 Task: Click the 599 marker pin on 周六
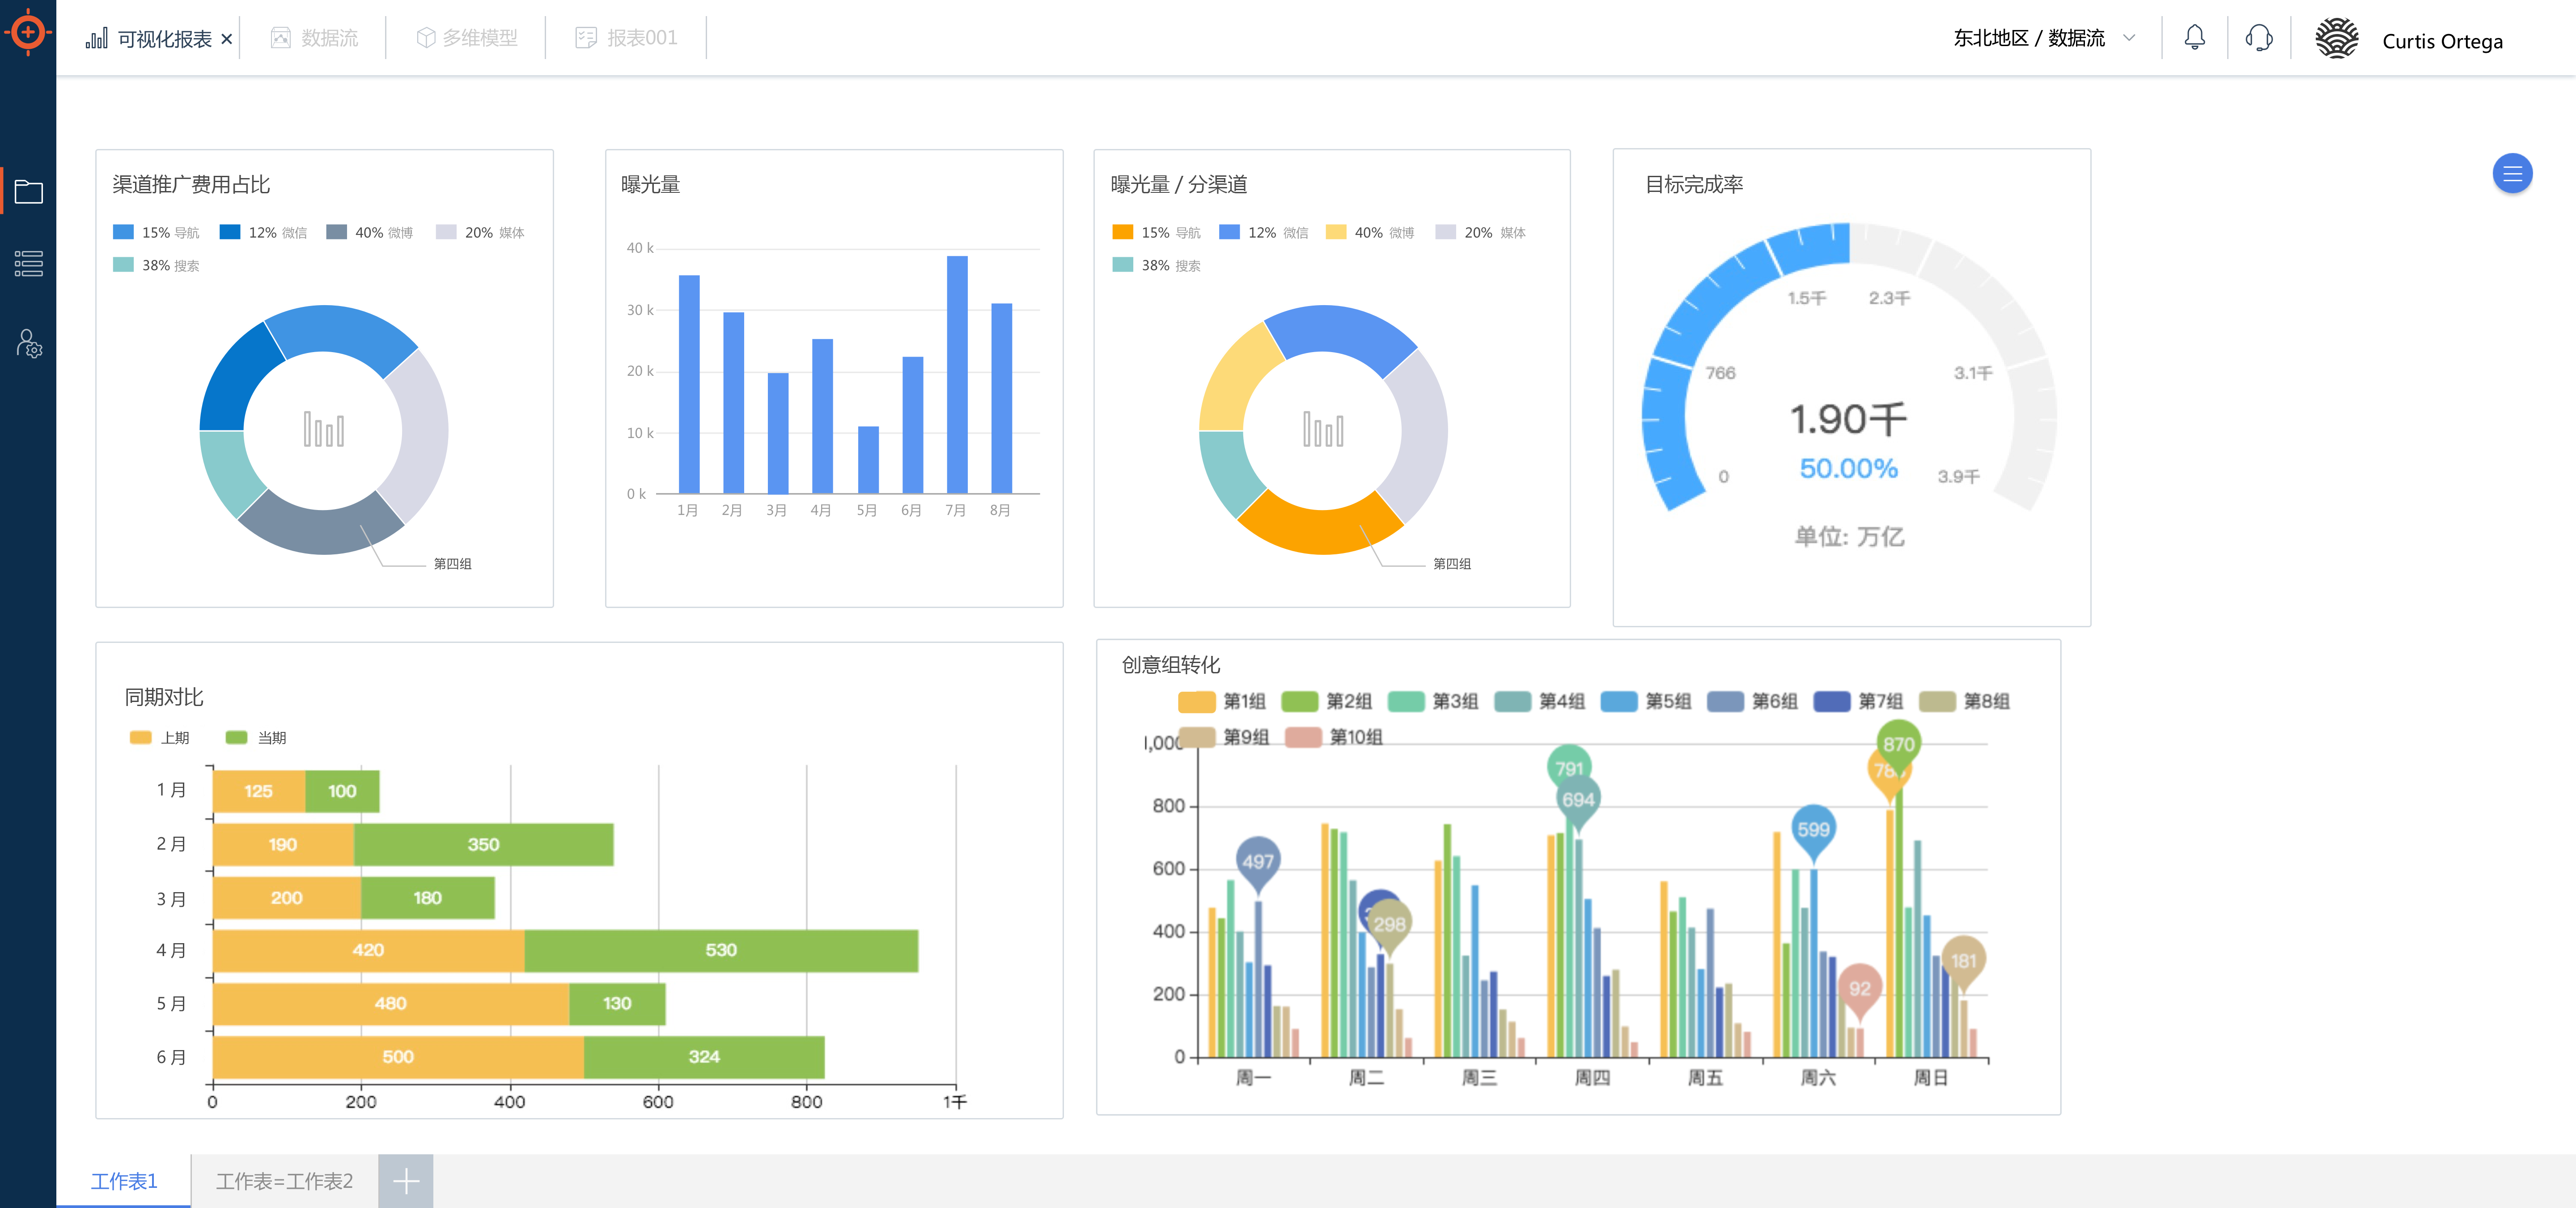[1813, 833]
